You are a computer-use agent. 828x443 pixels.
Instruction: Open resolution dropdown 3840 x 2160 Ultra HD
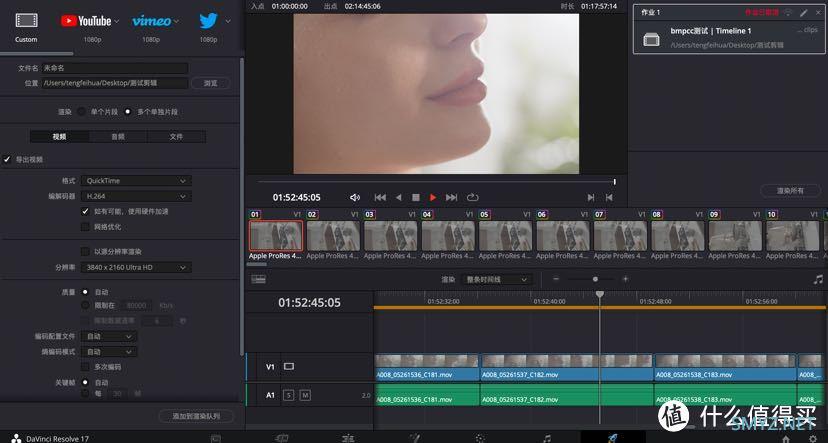(136, 267)
